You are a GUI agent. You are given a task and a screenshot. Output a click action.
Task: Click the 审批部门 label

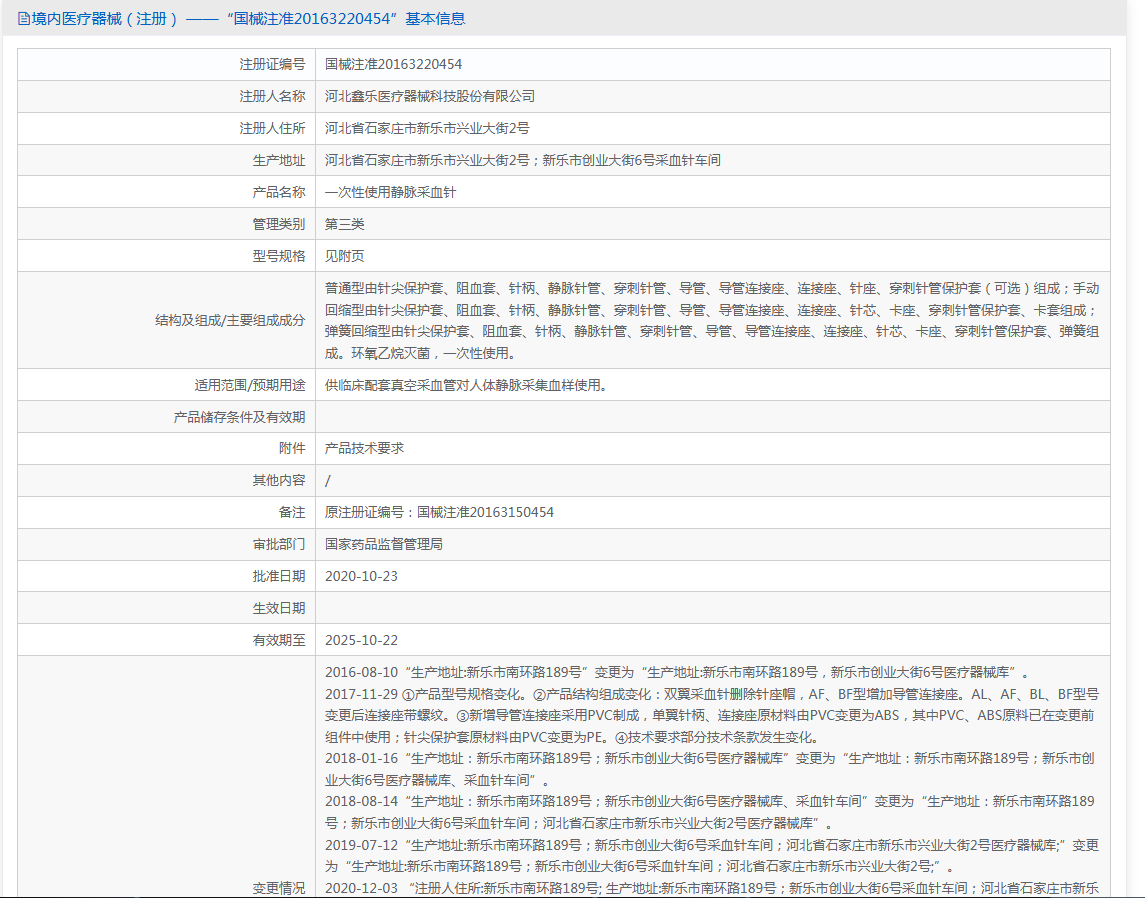click(x=279, y=545)
